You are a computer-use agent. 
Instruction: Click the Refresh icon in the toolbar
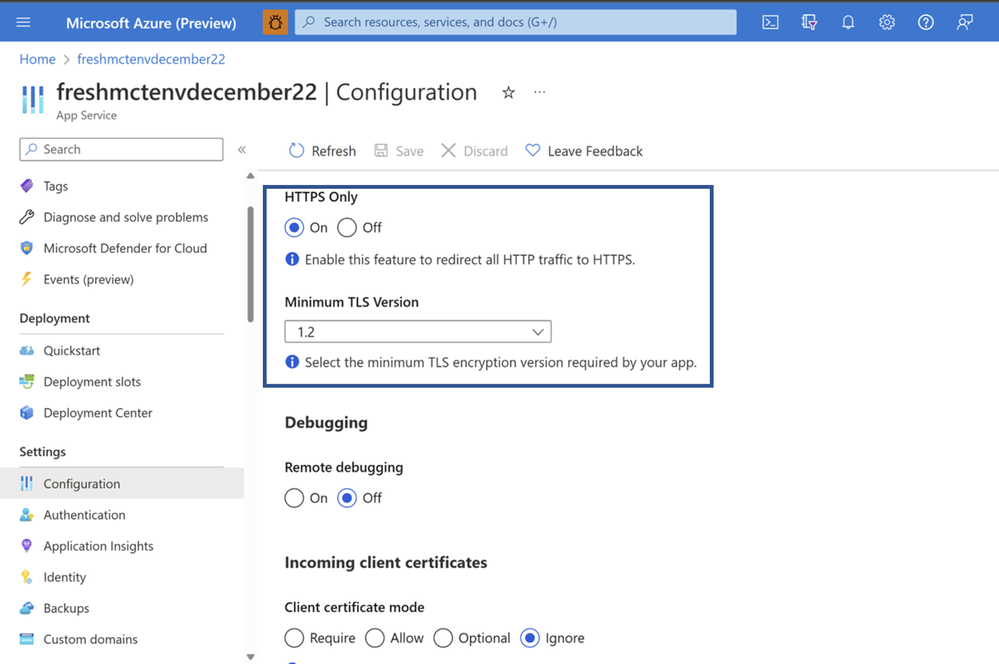[296, 150]
